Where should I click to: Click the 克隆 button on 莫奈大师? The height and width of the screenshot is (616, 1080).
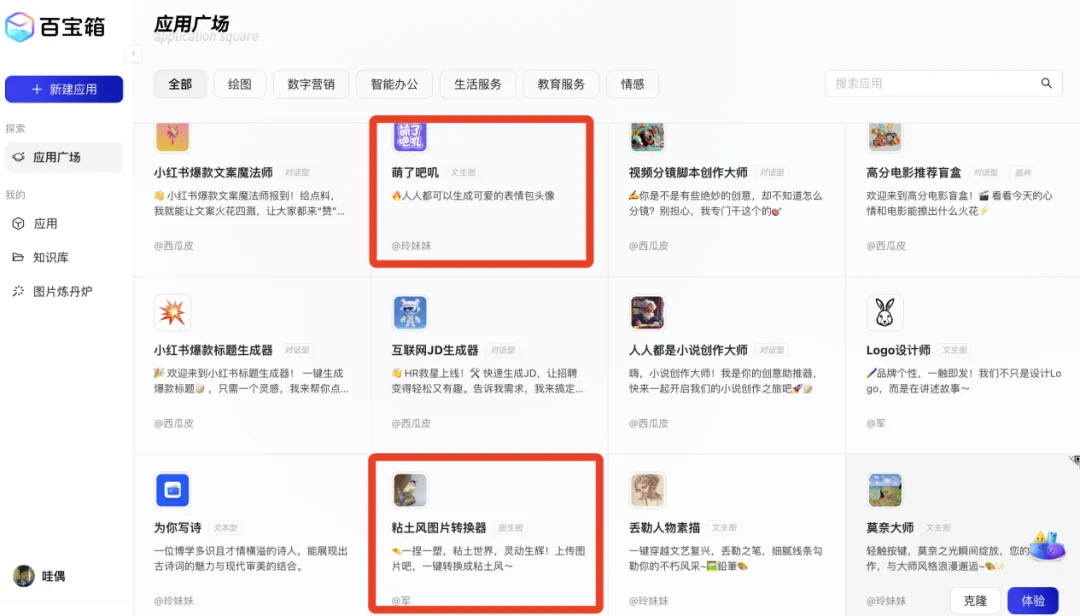pyautogui.click(x=975, y=600)
